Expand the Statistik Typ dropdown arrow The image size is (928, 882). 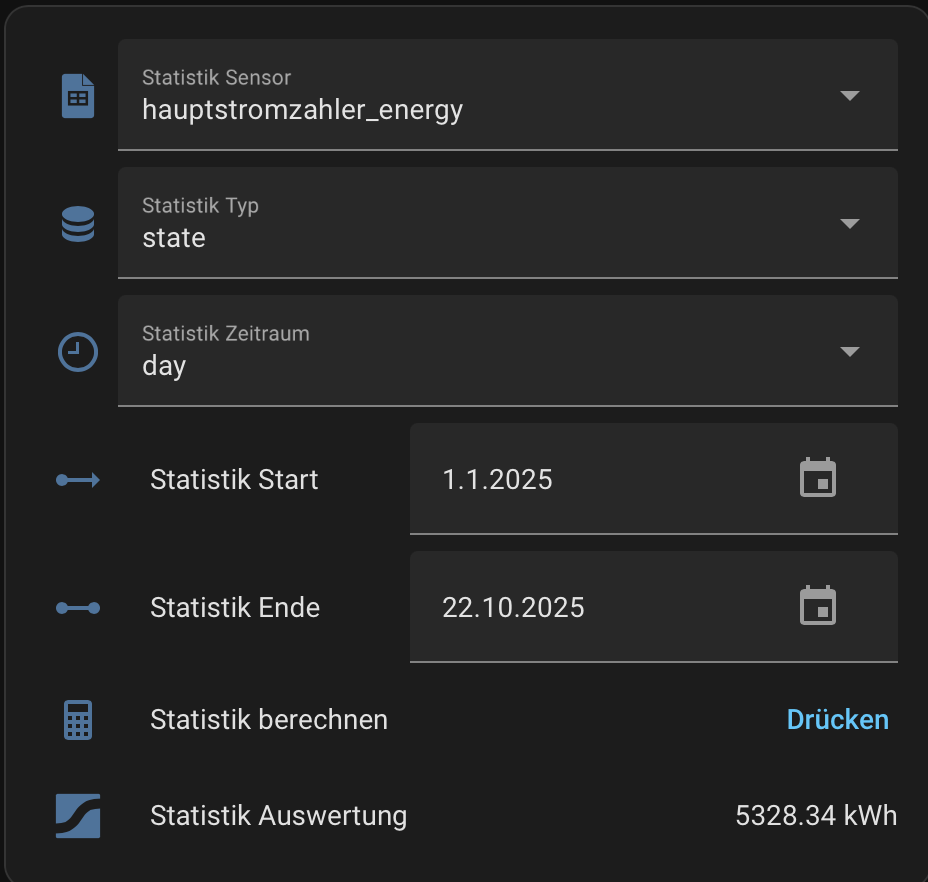coord(849,224)
